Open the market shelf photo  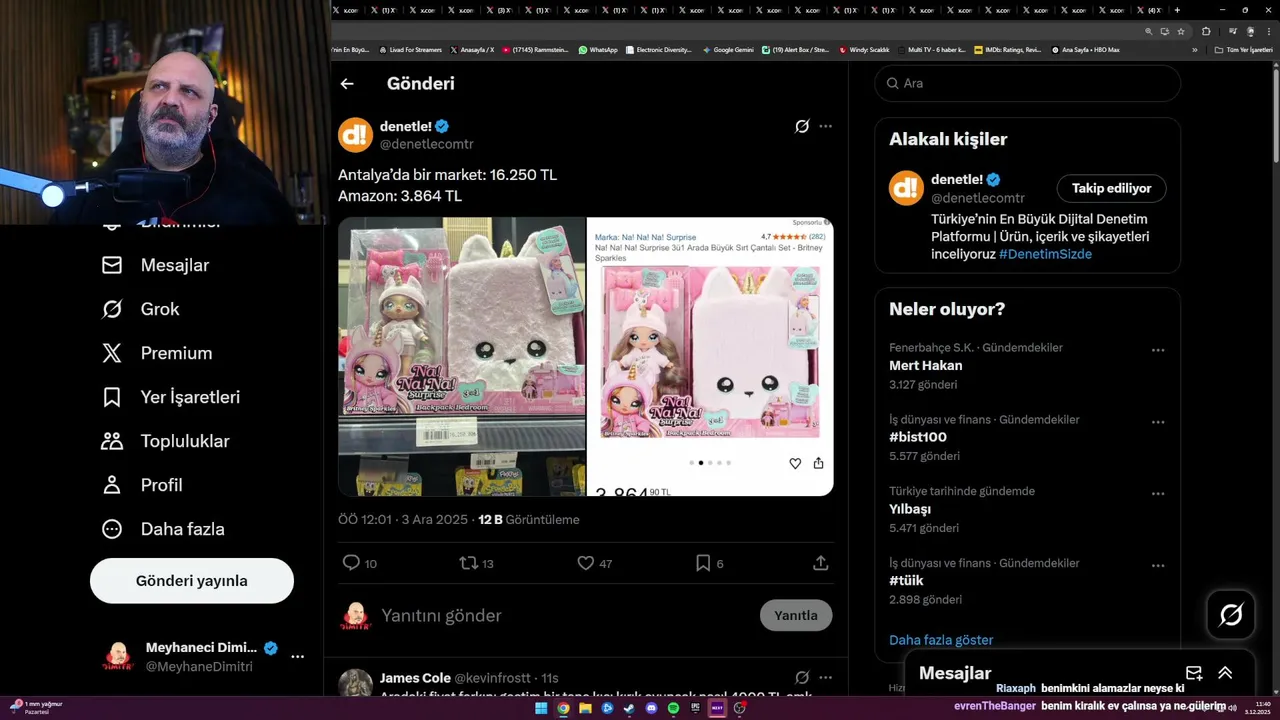[x=462, y=357]
